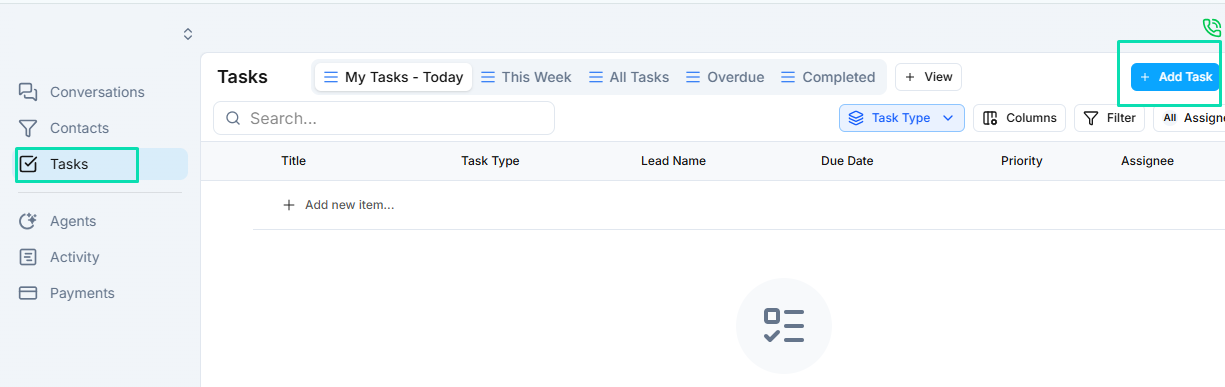Expand the workspace switcher chevrons
Viewport: 1225px width, 387px height.
click(187, 34)
